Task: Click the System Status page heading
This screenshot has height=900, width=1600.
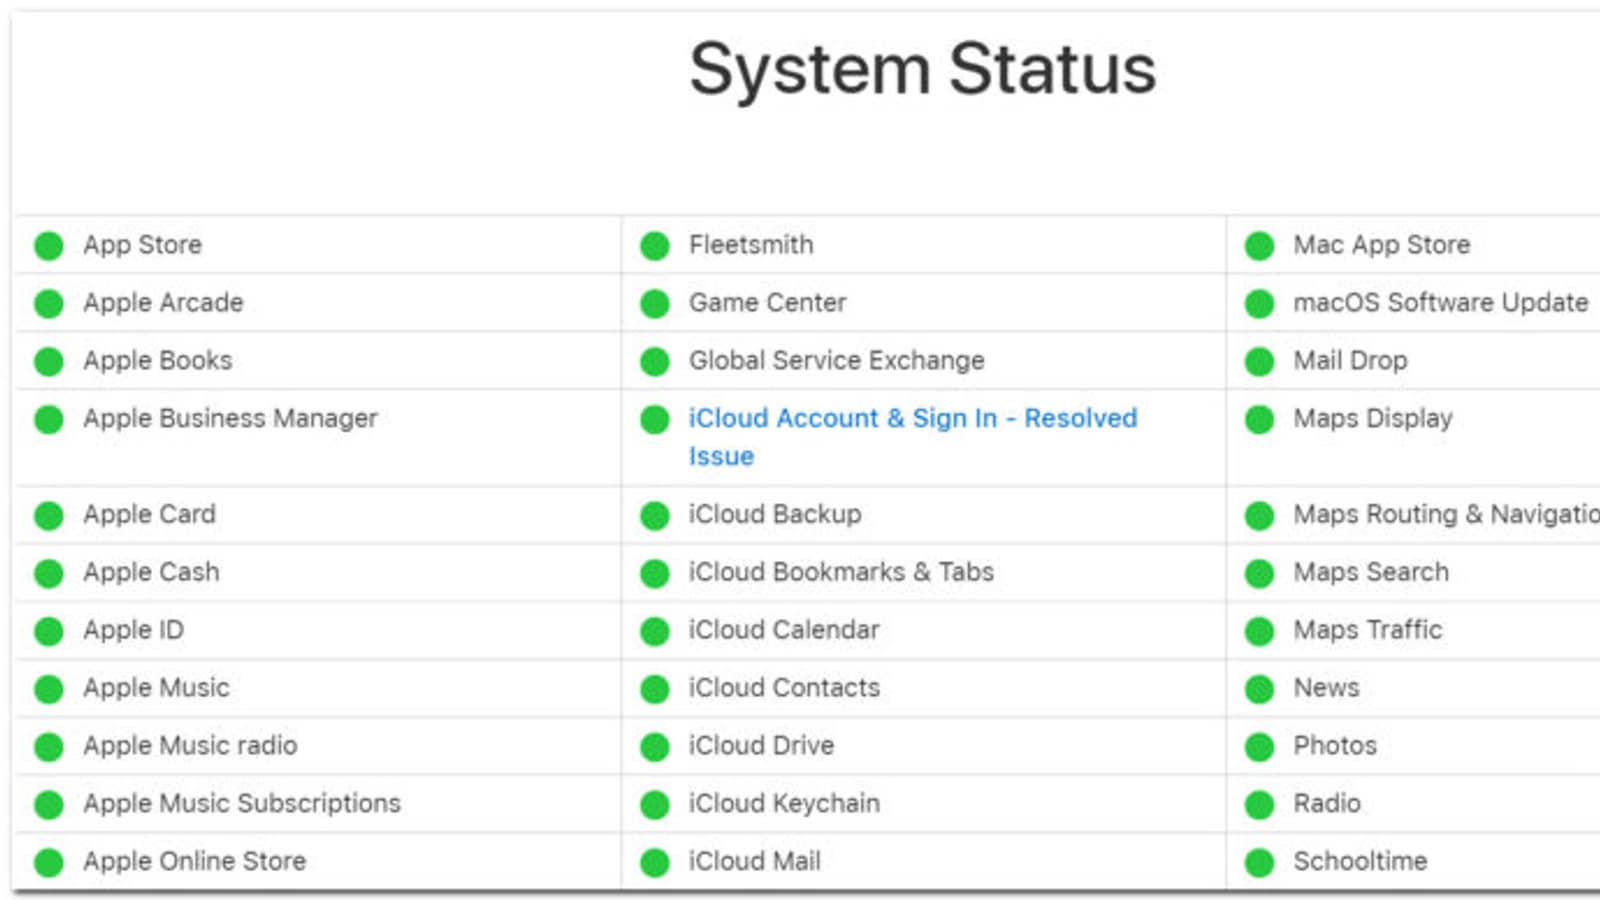Action: (922, 69)
